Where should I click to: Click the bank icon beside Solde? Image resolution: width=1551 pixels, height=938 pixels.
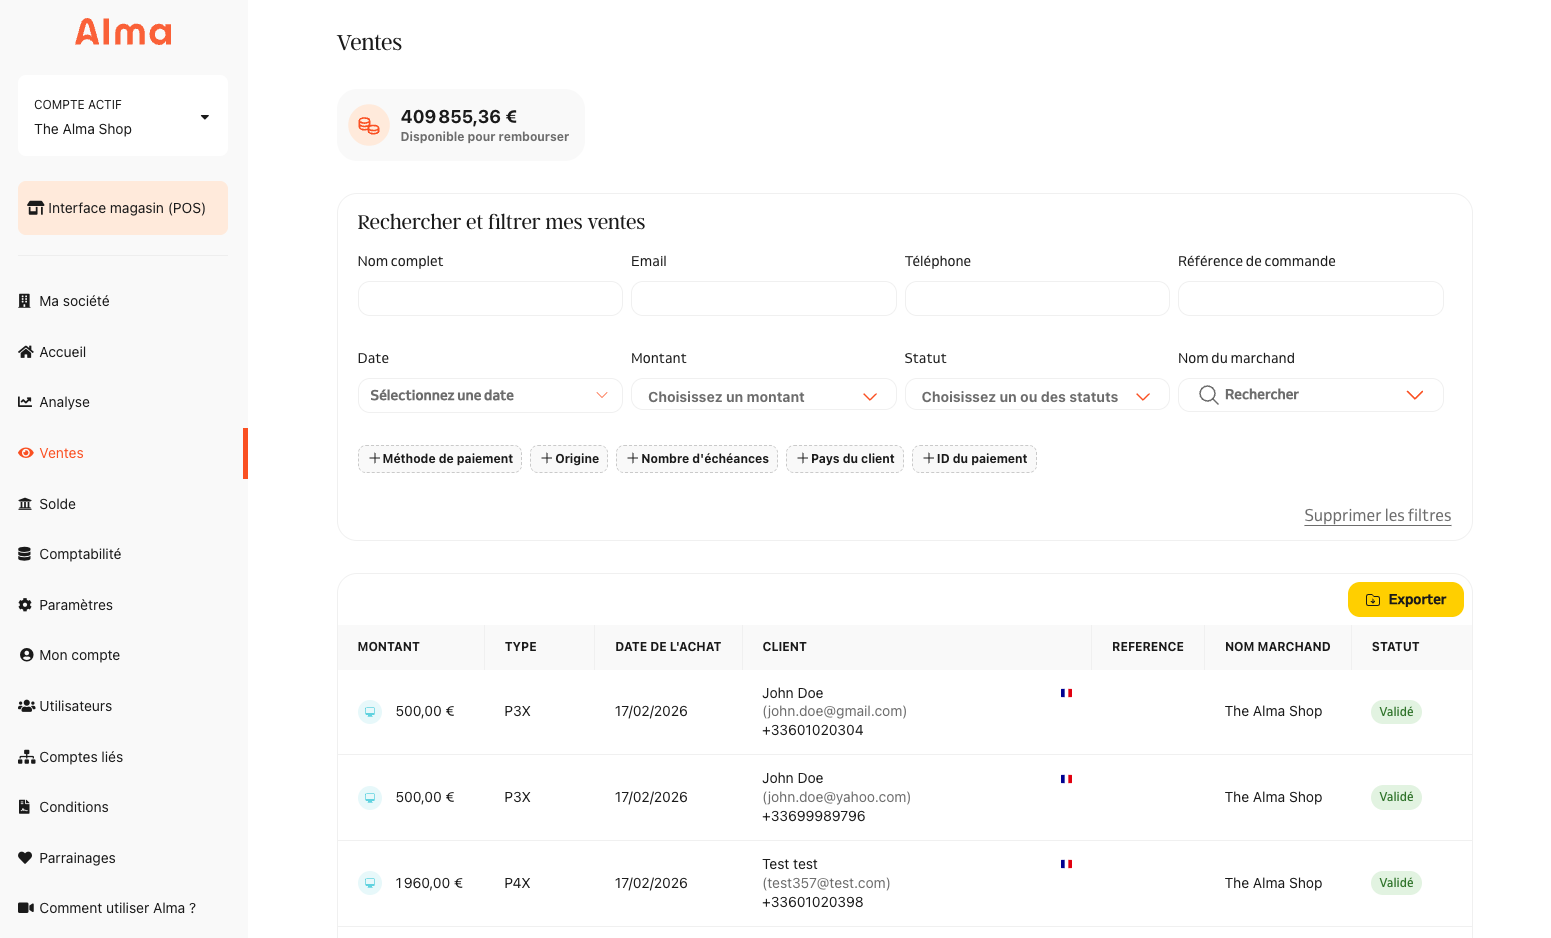coord(25,504)
